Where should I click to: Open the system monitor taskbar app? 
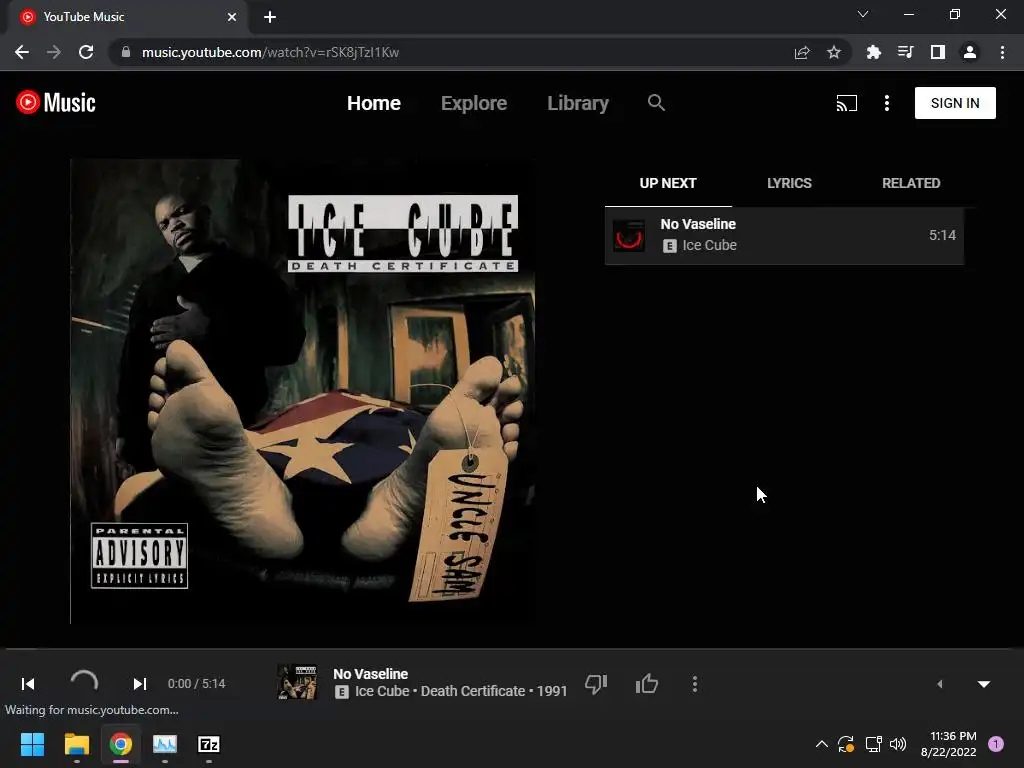(165, 744)
